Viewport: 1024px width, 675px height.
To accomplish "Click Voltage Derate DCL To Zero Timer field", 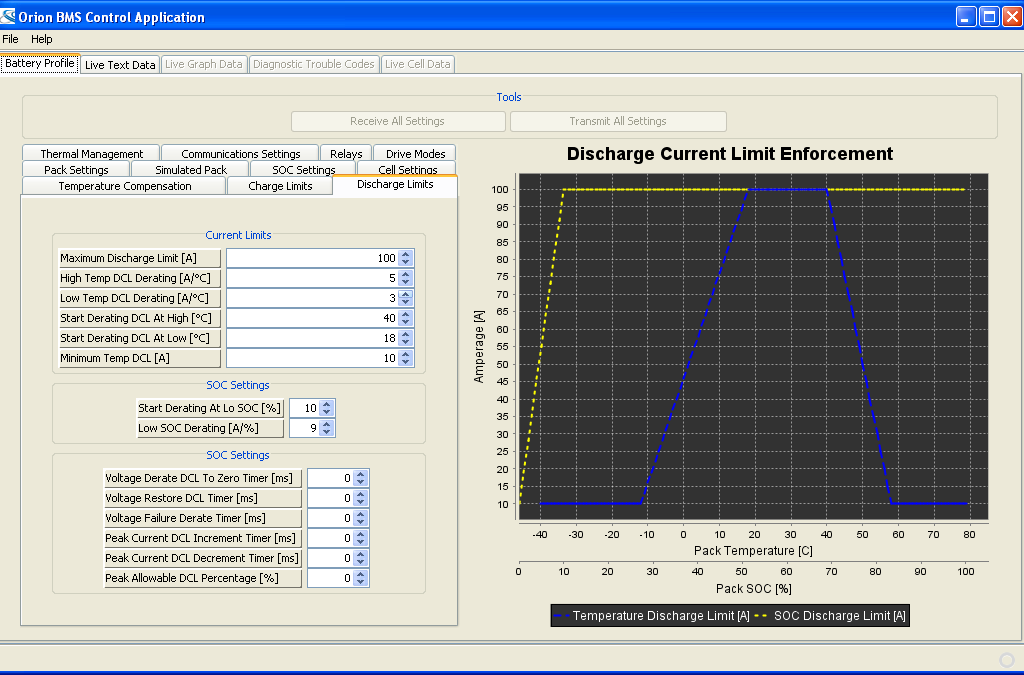I will (330, 479).
